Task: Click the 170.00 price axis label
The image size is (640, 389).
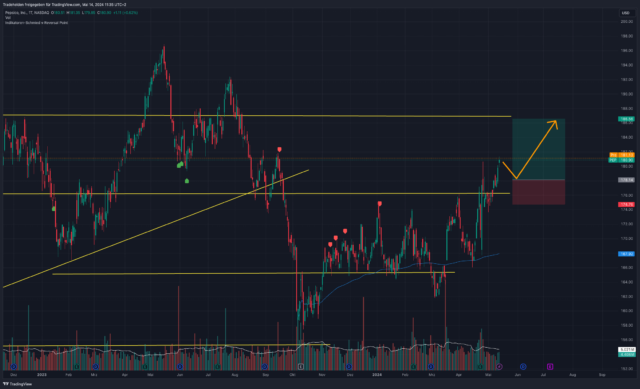Action: pos(626,238)
